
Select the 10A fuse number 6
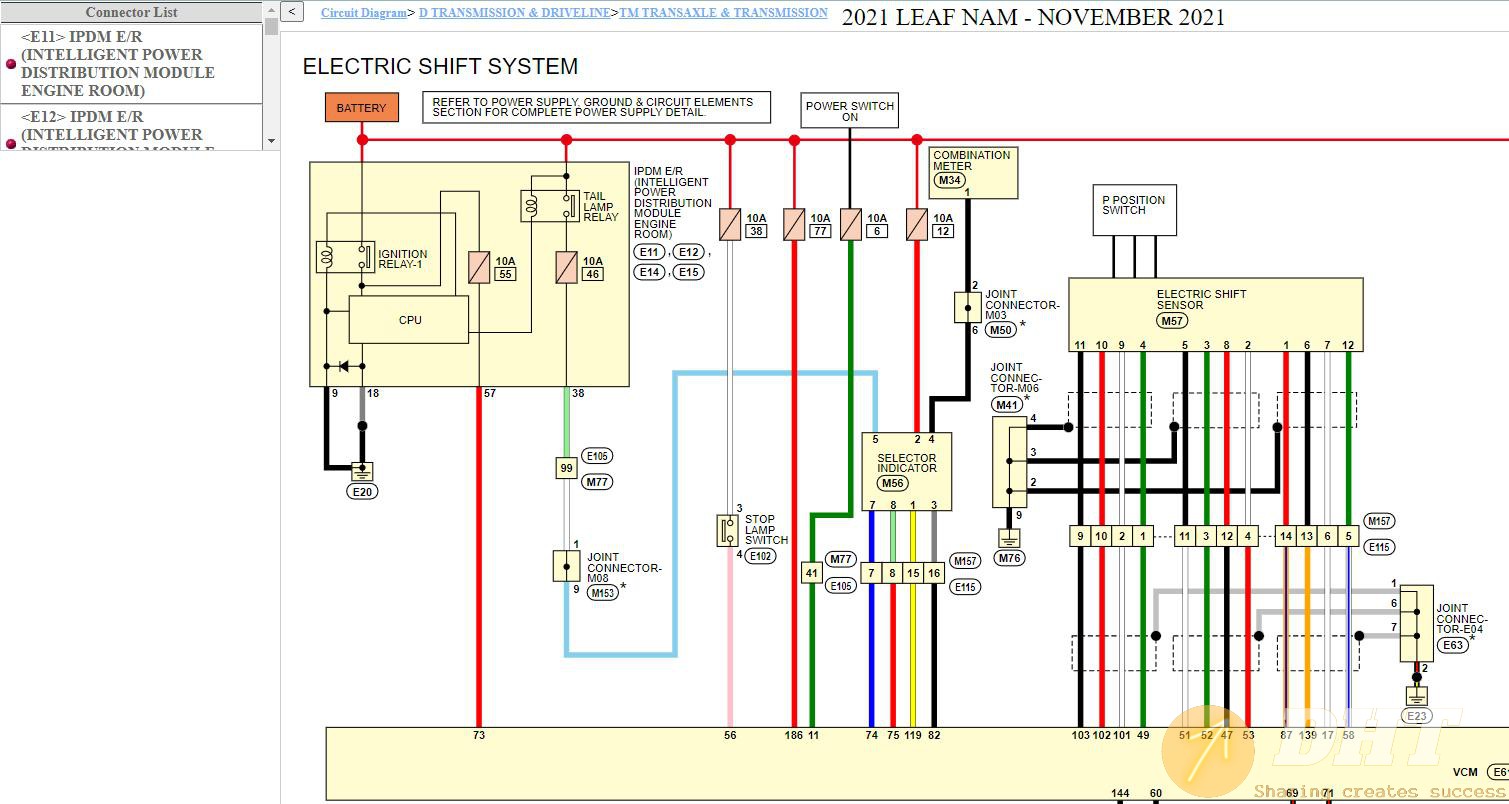click(850, 224)
